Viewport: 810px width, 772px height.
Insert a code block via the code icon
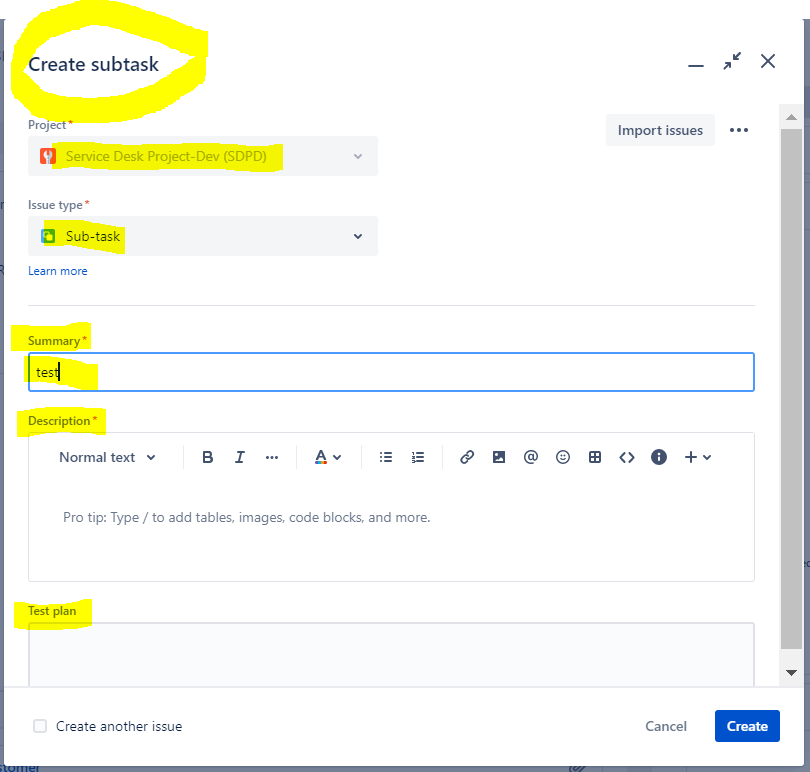point(627,457)
